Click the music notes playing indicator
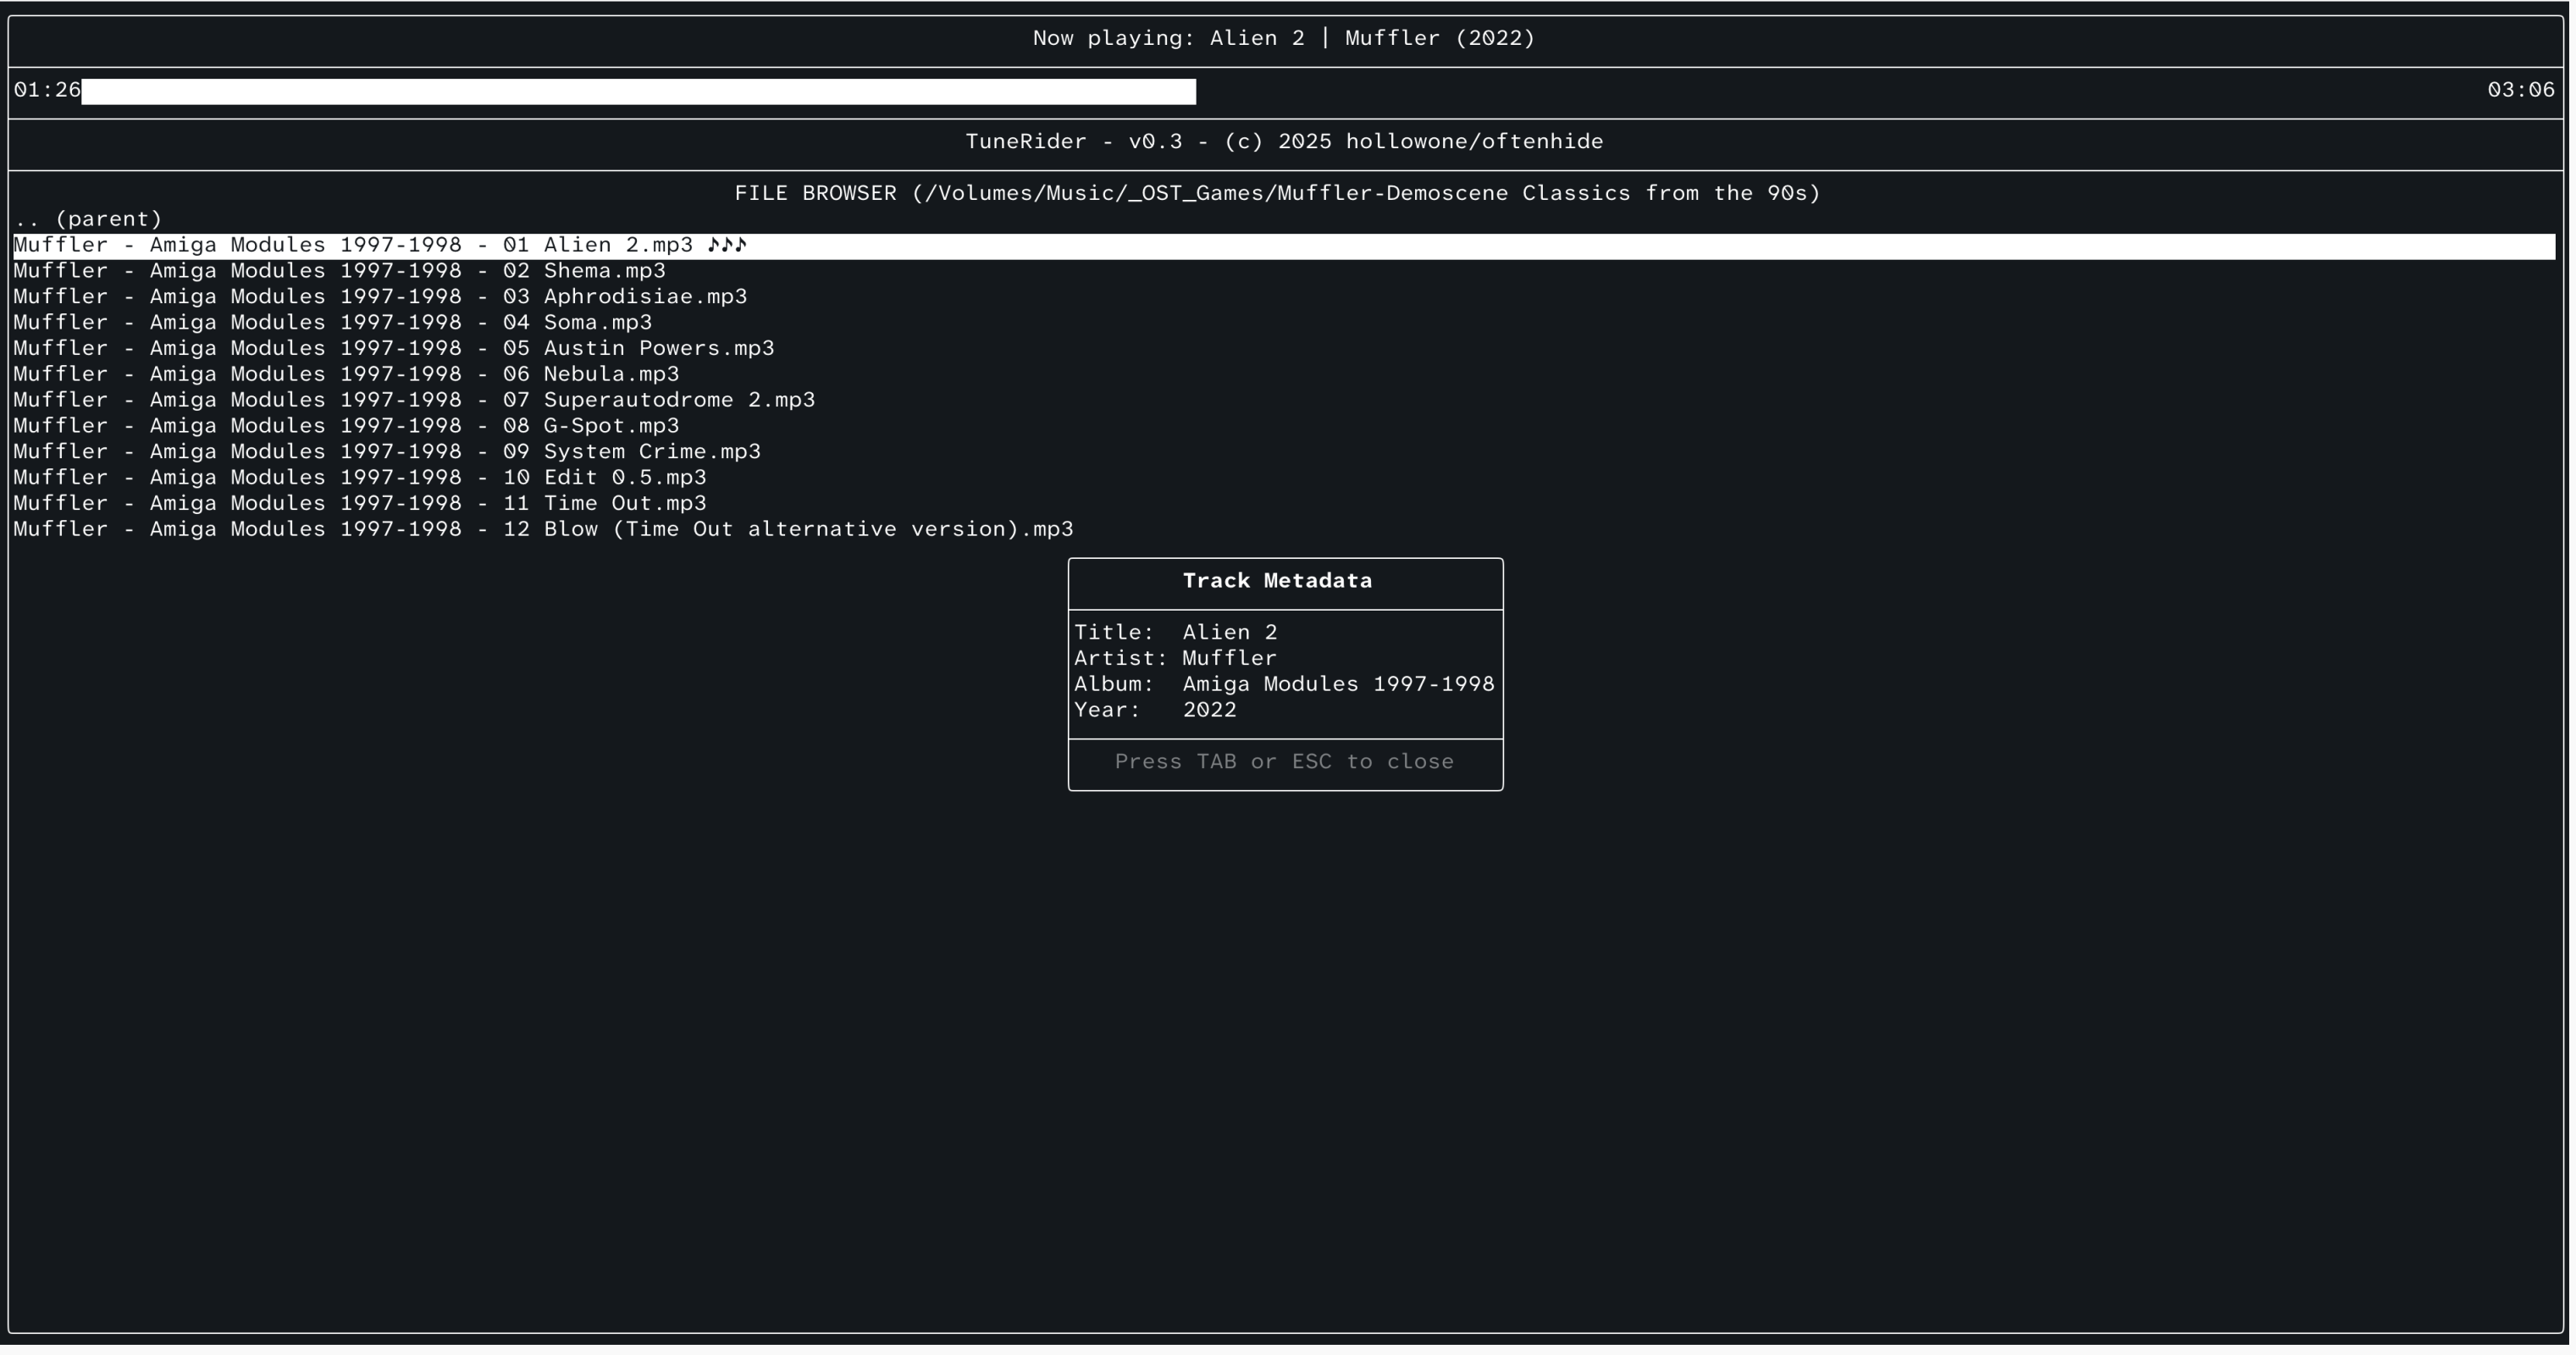Screen dimensions: 2576x1355 (727, 246)
